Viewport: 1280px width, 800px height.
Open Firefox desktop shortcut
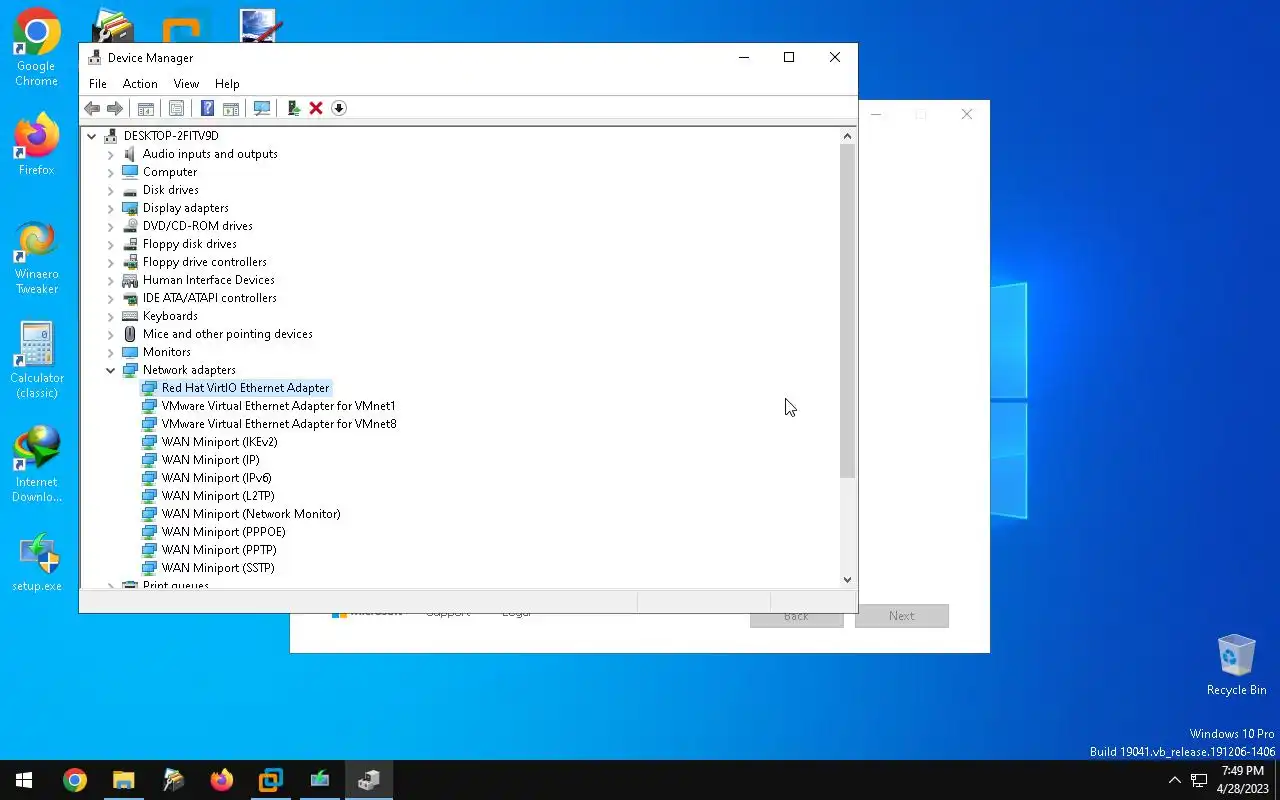(36, 145)
